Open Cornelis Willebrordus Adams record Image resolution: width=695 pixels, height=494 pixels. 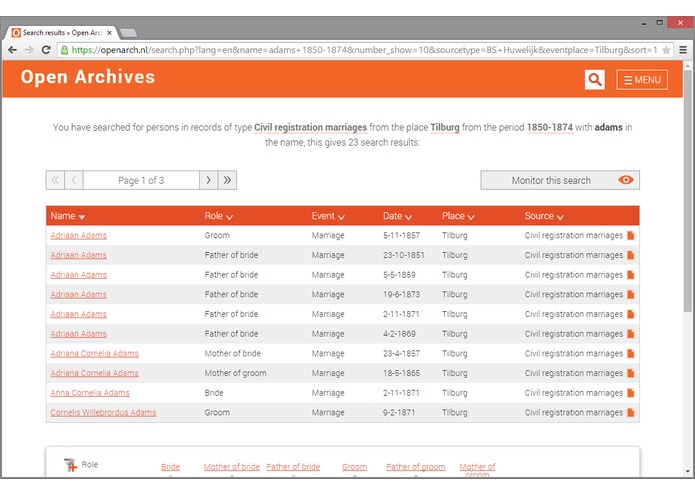tap(103, 412)
